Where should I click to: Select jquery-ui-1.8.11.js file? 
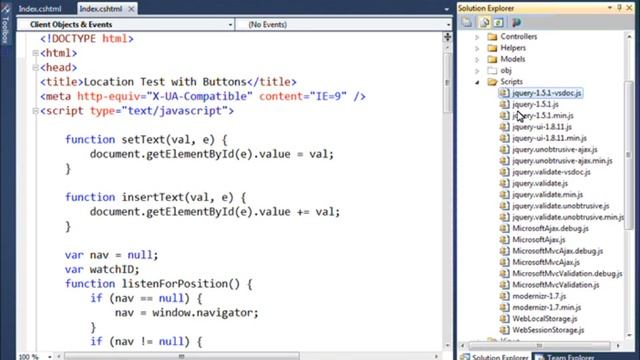tap(542, 127)
